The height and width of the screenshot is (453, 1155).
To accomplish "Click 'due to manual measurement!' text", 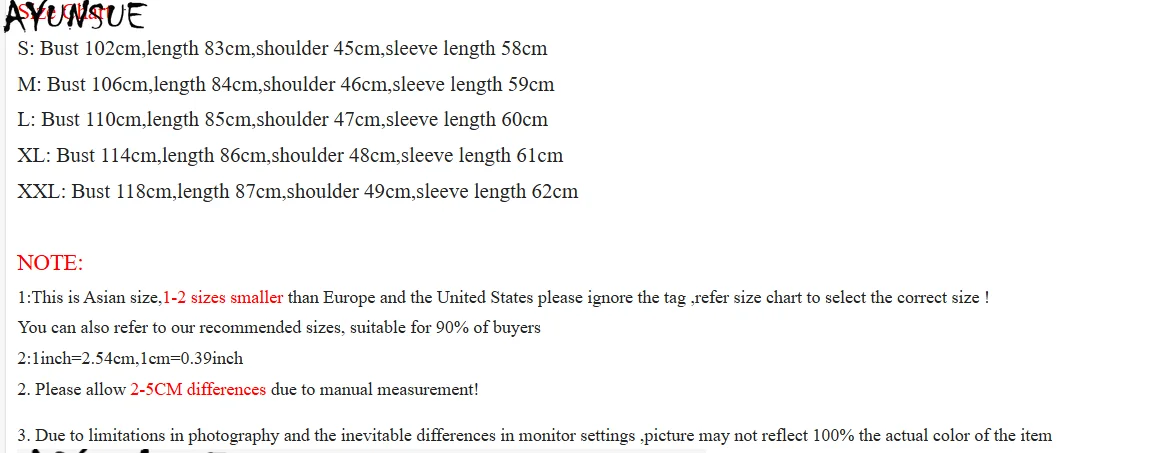I will point(375,390).
